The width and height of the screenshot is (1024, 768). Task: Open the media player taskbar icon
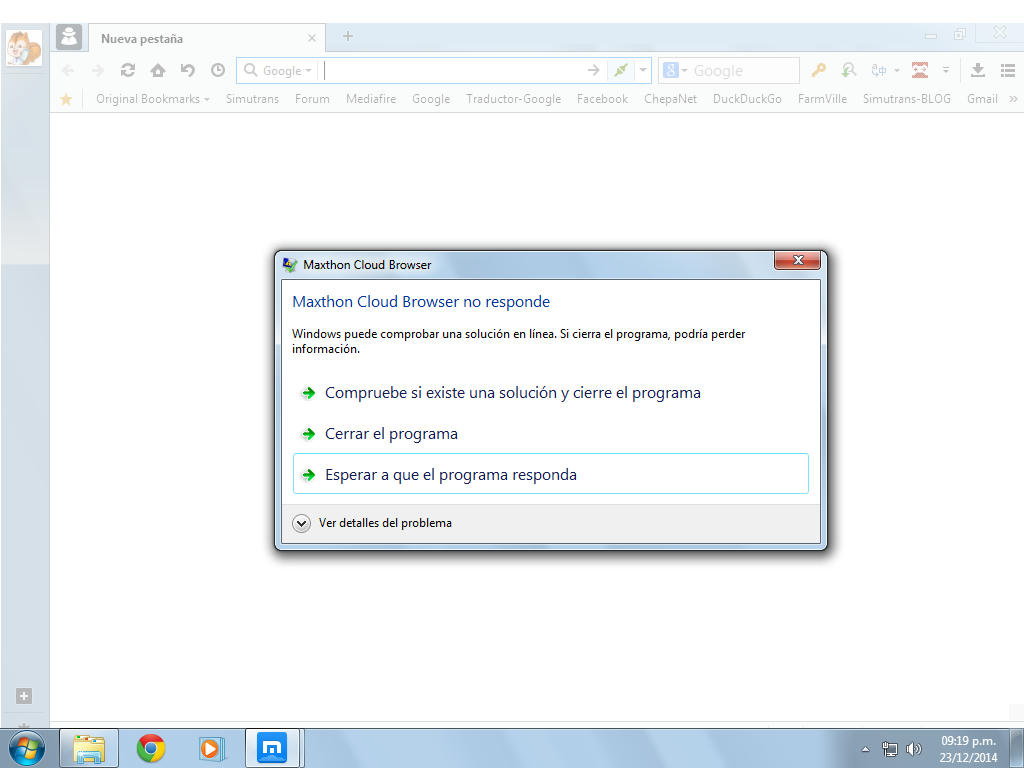pyautogui.click(x=212, y=748)
